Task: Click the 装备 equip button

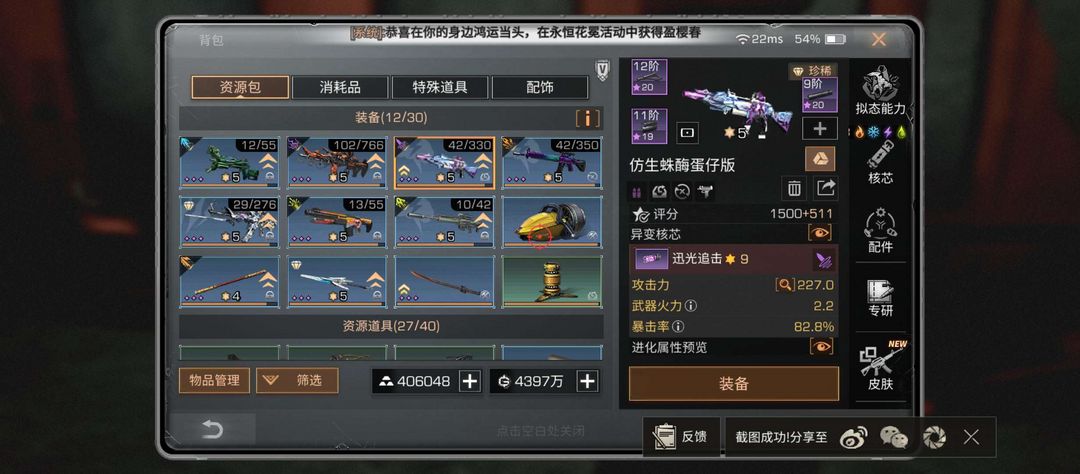Action: pyautogui.click(x=734, y=384)
